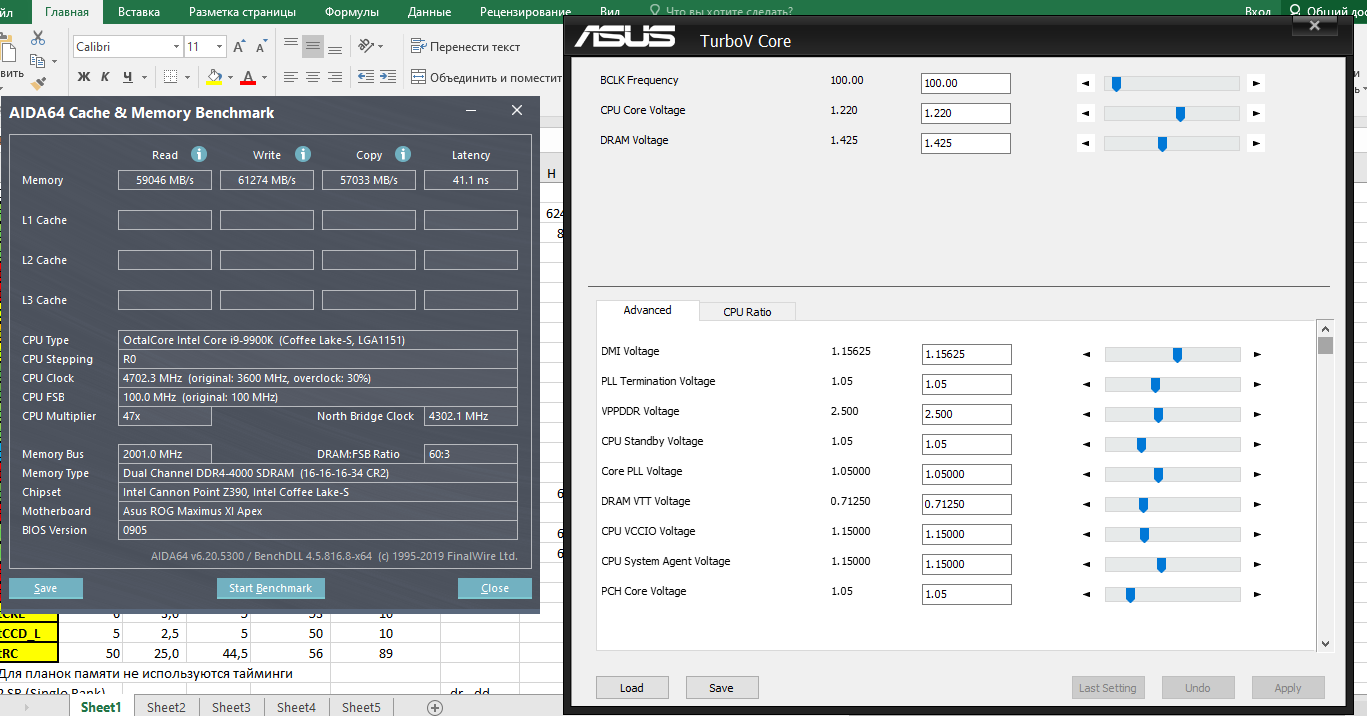Open the Вставка ribbon tab
Viewport: 1367px width, 716px height.
point(138,13)
